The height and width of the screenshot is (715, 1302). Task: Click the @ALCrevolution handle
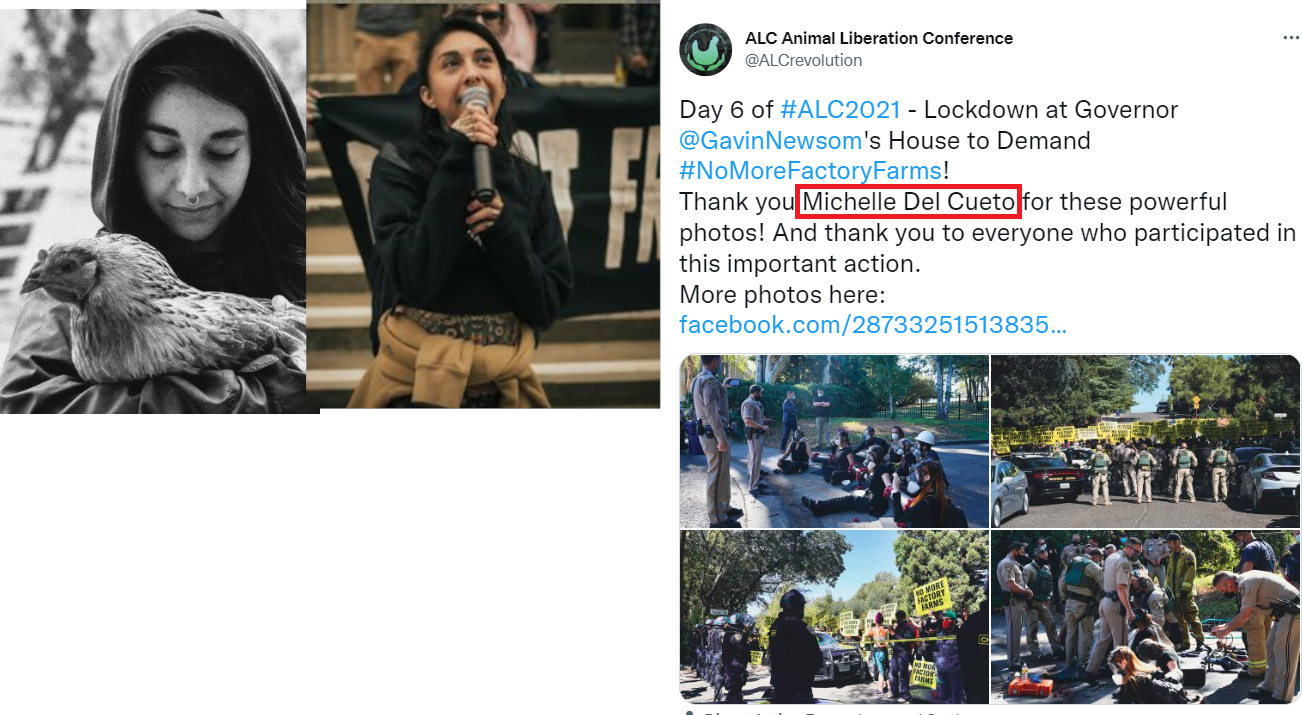pos(804,60)
